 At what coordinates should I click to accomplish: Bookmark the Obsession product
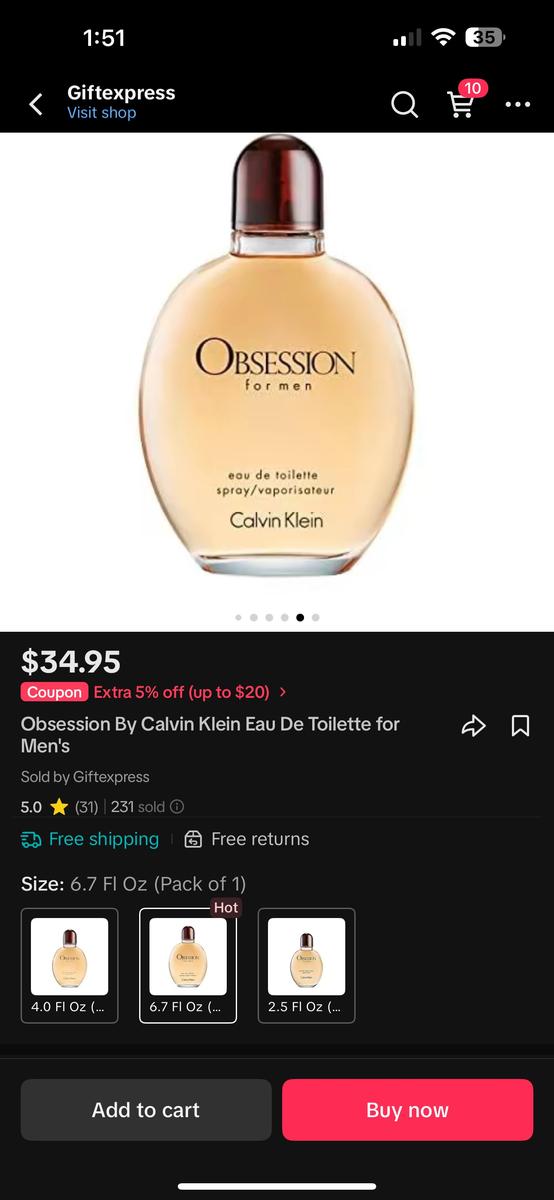(520, 726)
